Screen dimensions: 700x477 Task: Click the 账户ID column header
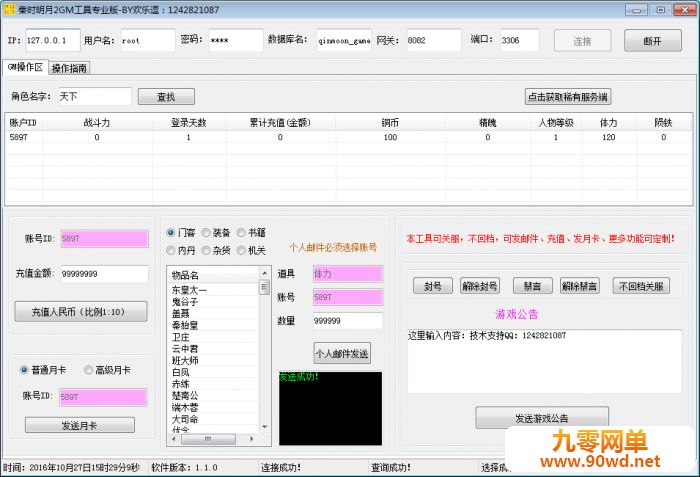[24, 122]
